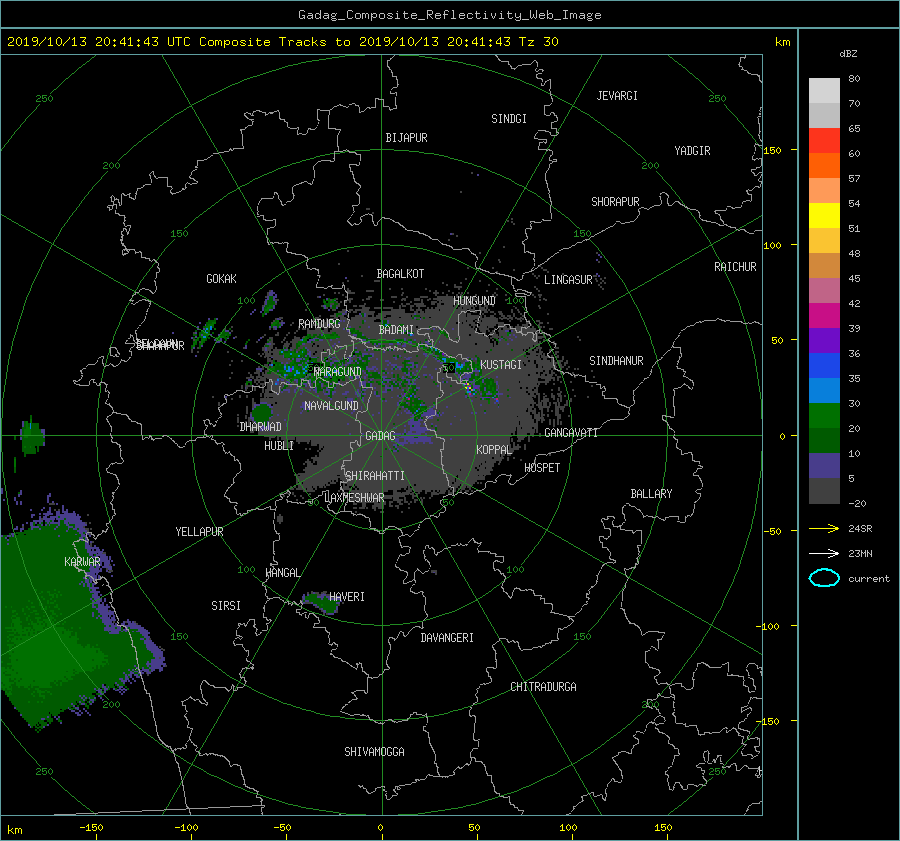Screen dimensions: 900x841
Task: Click the SHORAPUR city label
Action: coord(615,201)
